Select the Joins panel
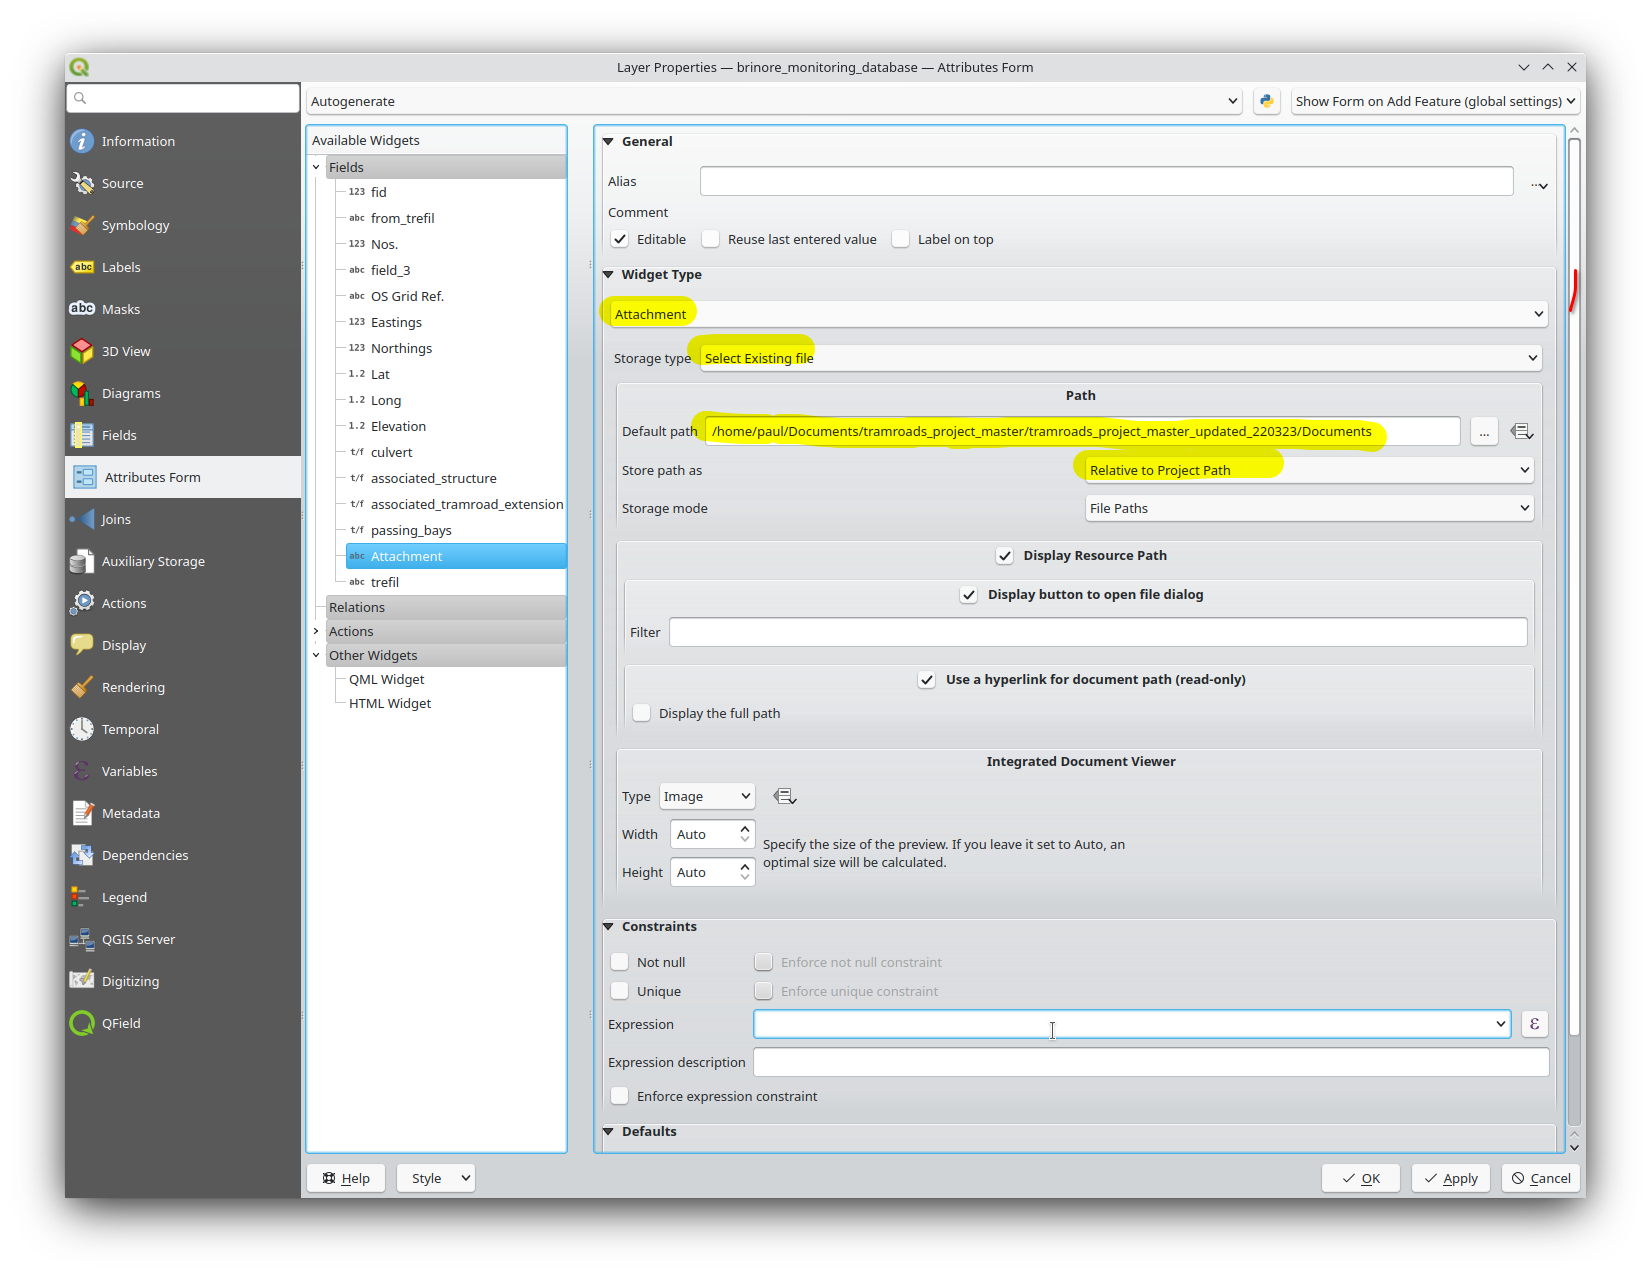Viewport: 1651px width, 1275px height. 117,519
